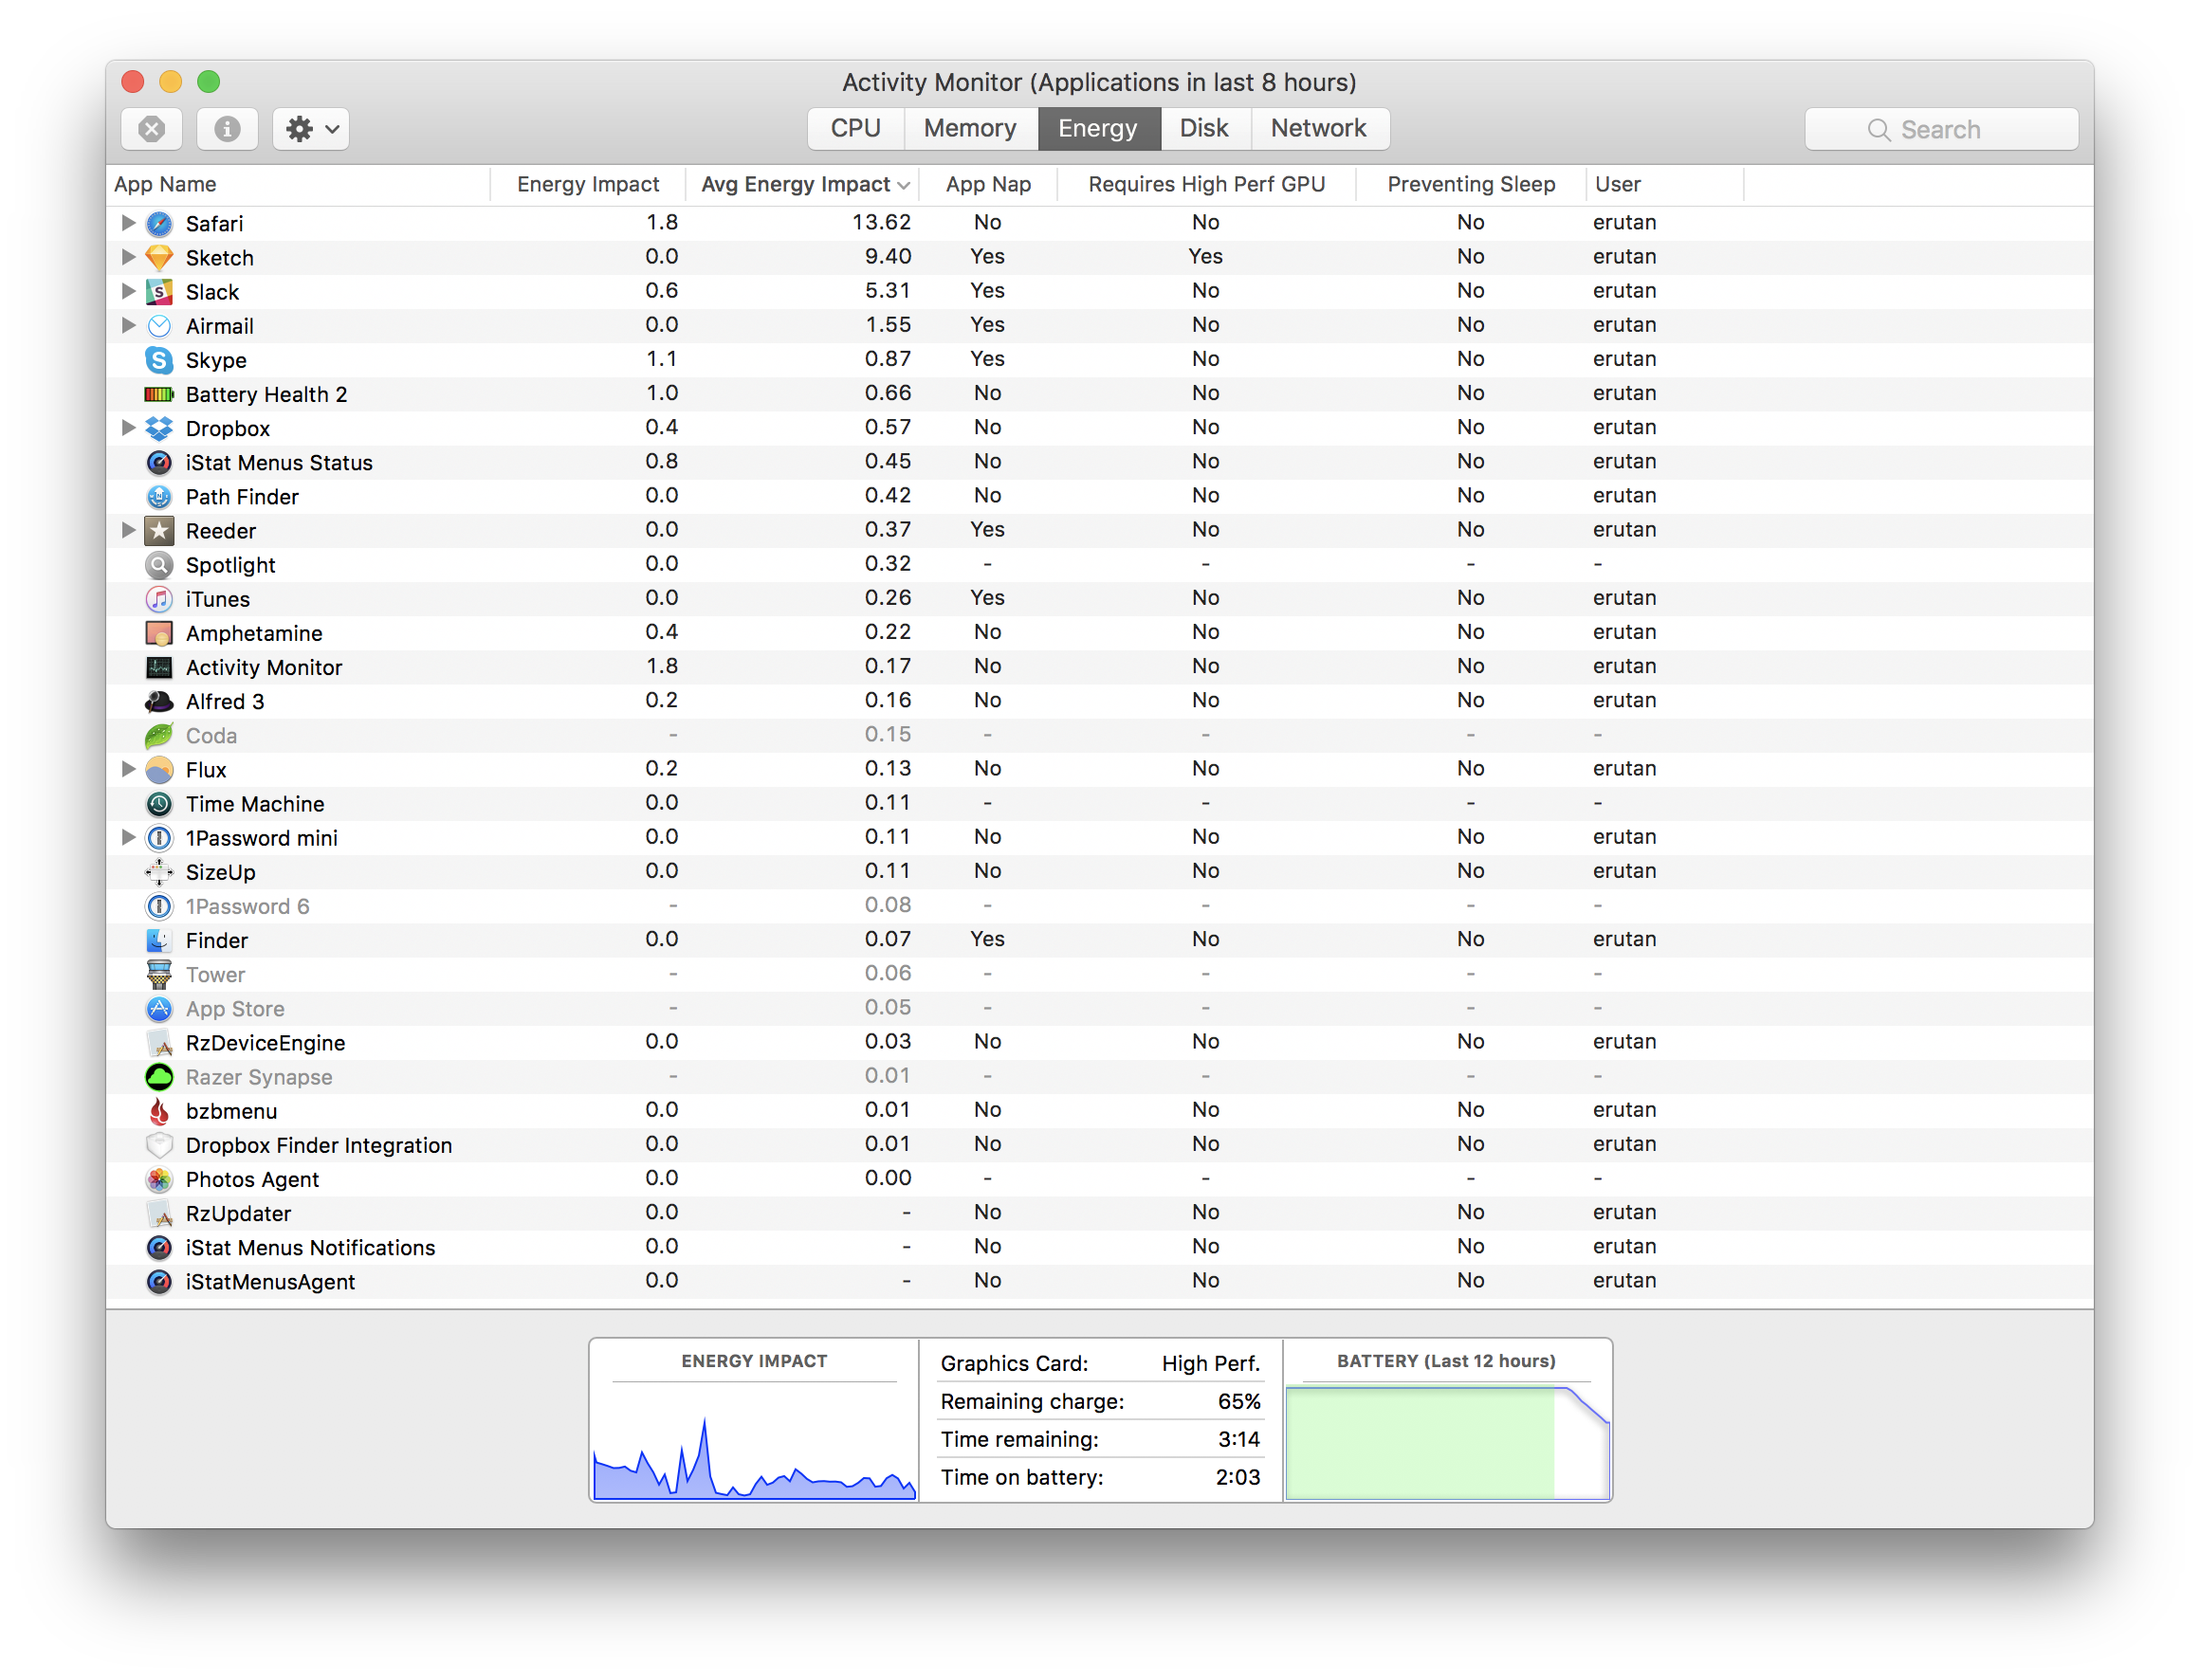
Task: Click the quit process X toolbar button
Action: [152, 129]
